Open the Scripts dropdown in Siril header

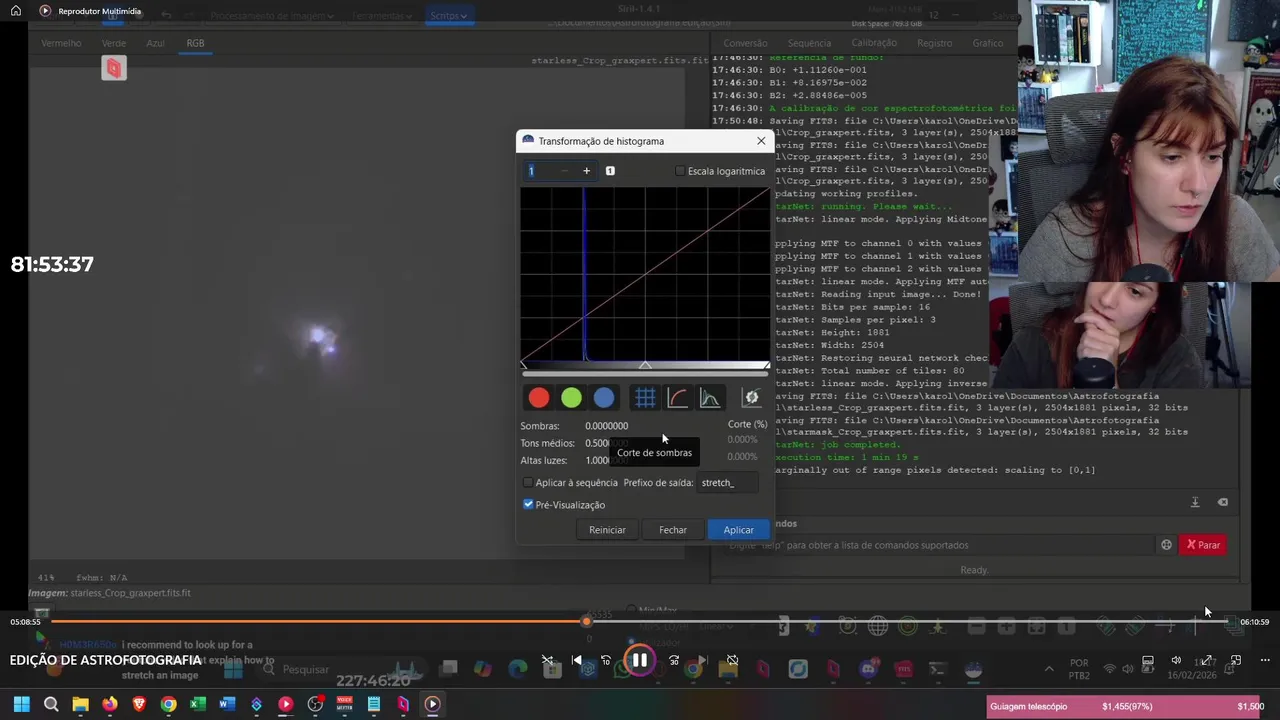pyautogui.click(x=449, y=16)
